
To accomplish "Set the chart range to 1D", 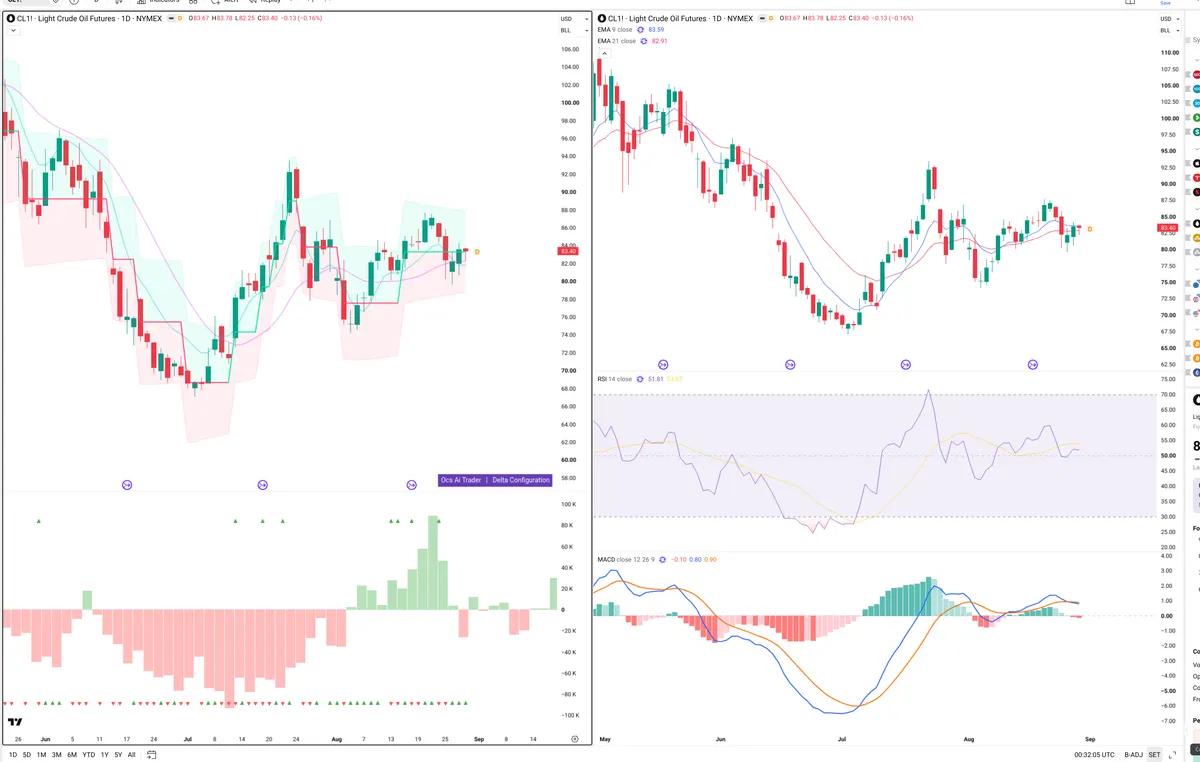I will (x=13, y=755).
